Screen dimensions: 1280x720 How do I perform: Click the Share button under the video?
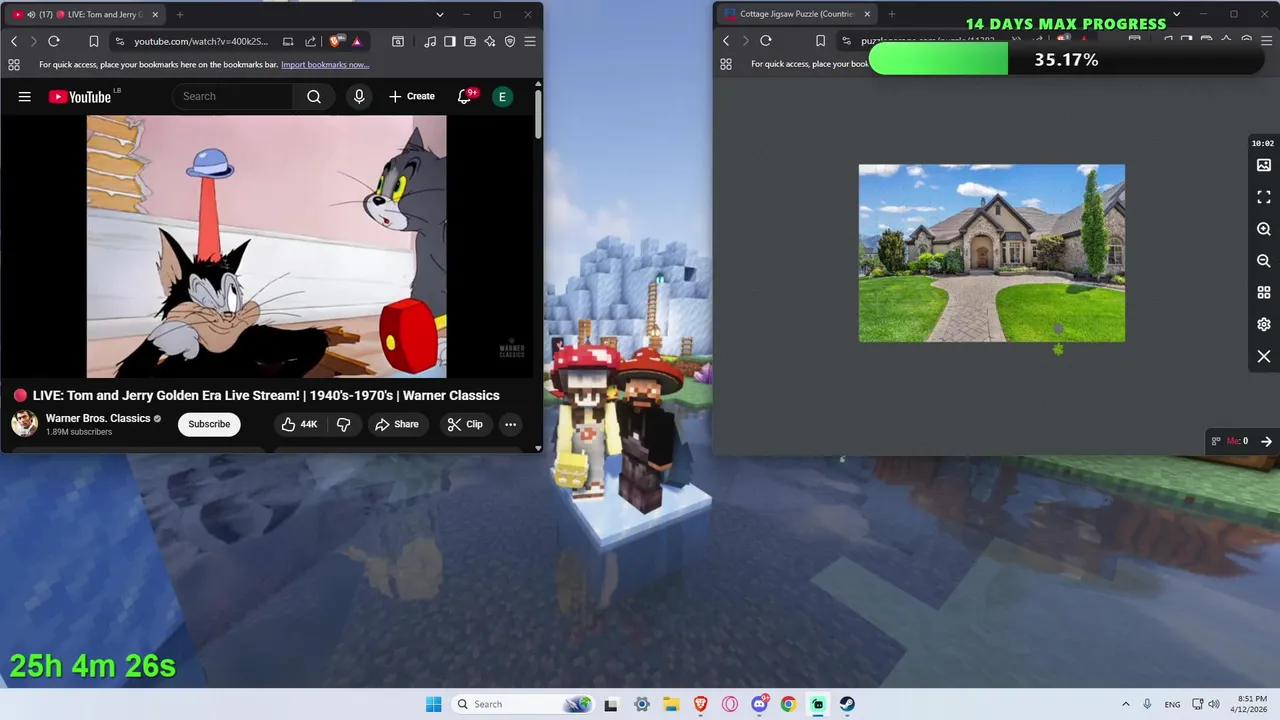point(396,424)
